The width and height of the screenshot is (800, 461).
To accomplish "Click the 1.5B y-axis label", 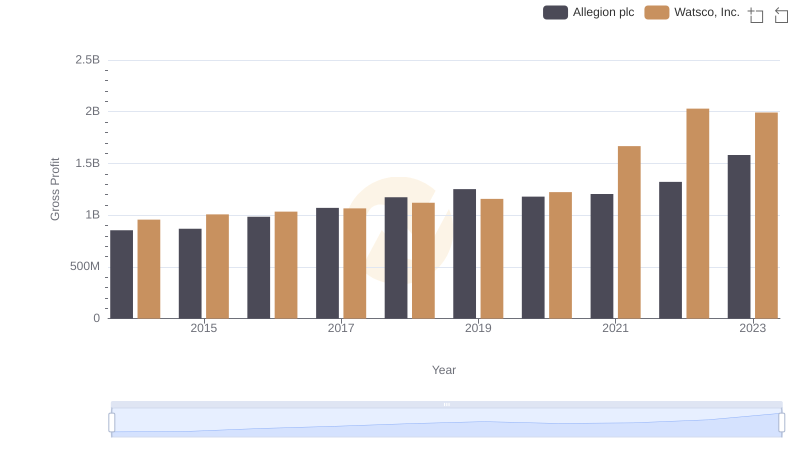I will tap(88, 163).
